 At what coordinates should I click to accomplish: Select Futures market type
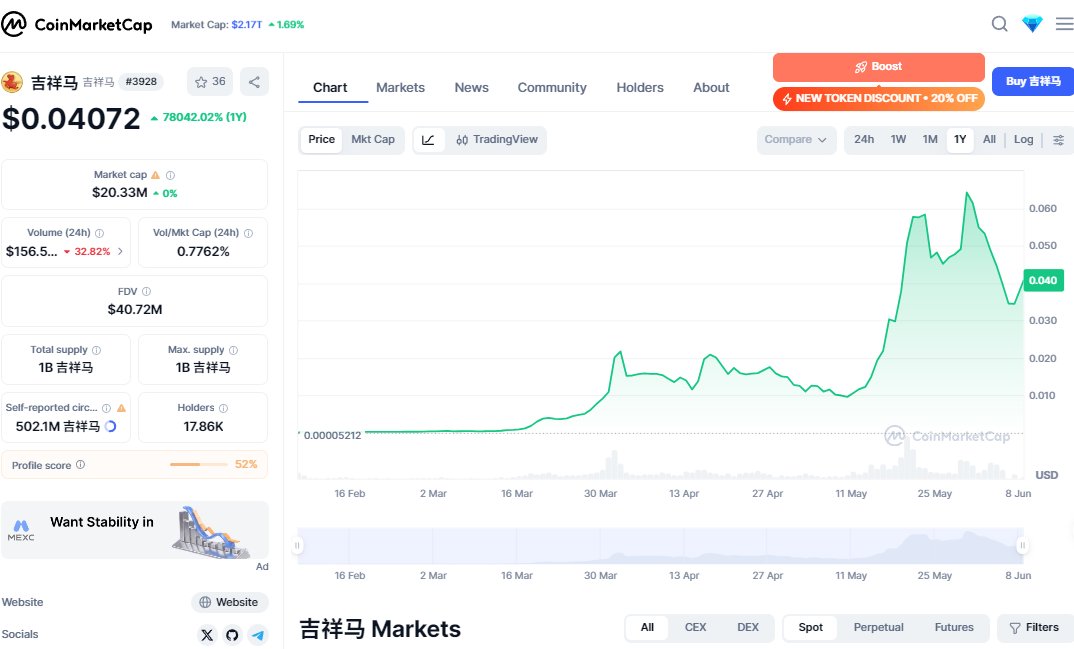953,628
